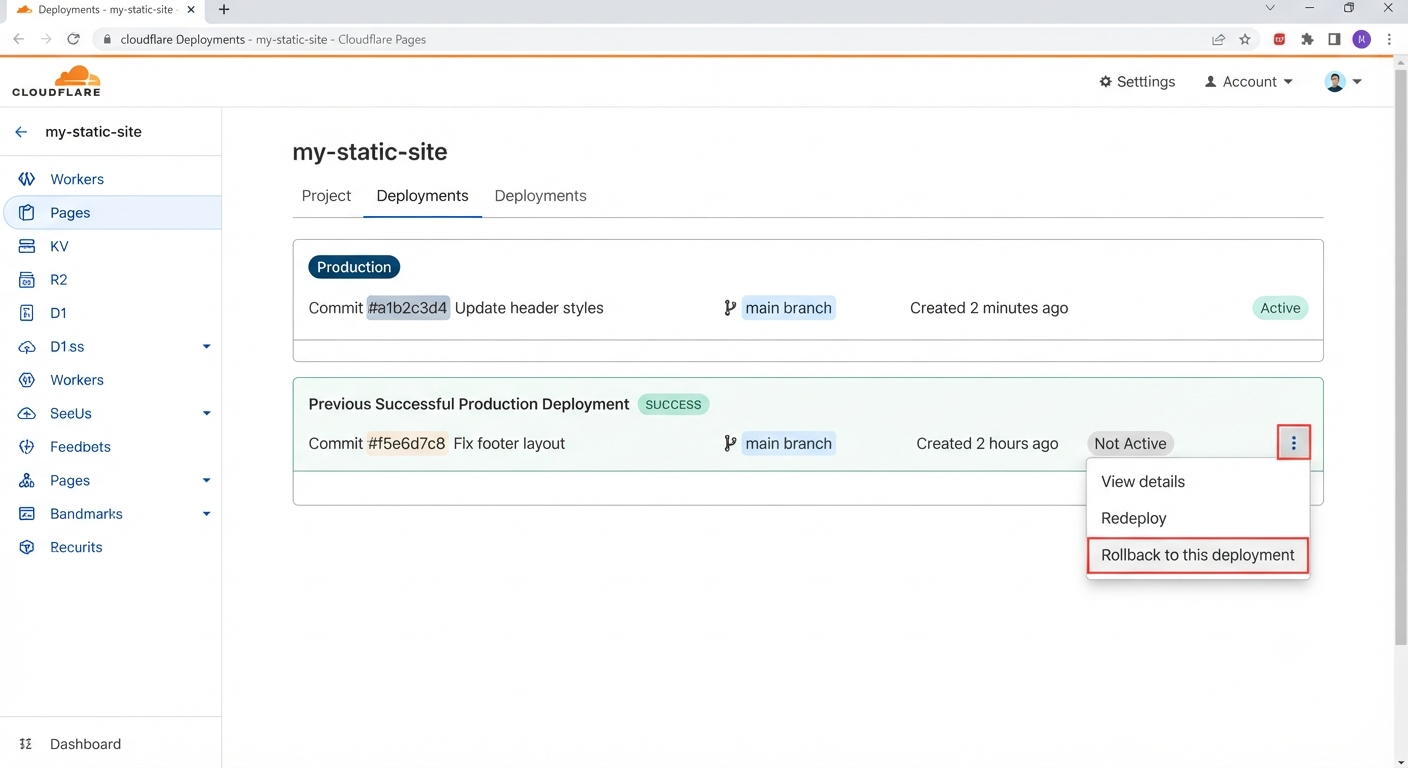This screenshot has height=768, width=1408.
Task: Click the Production label badge
Action: coord(354,267)
